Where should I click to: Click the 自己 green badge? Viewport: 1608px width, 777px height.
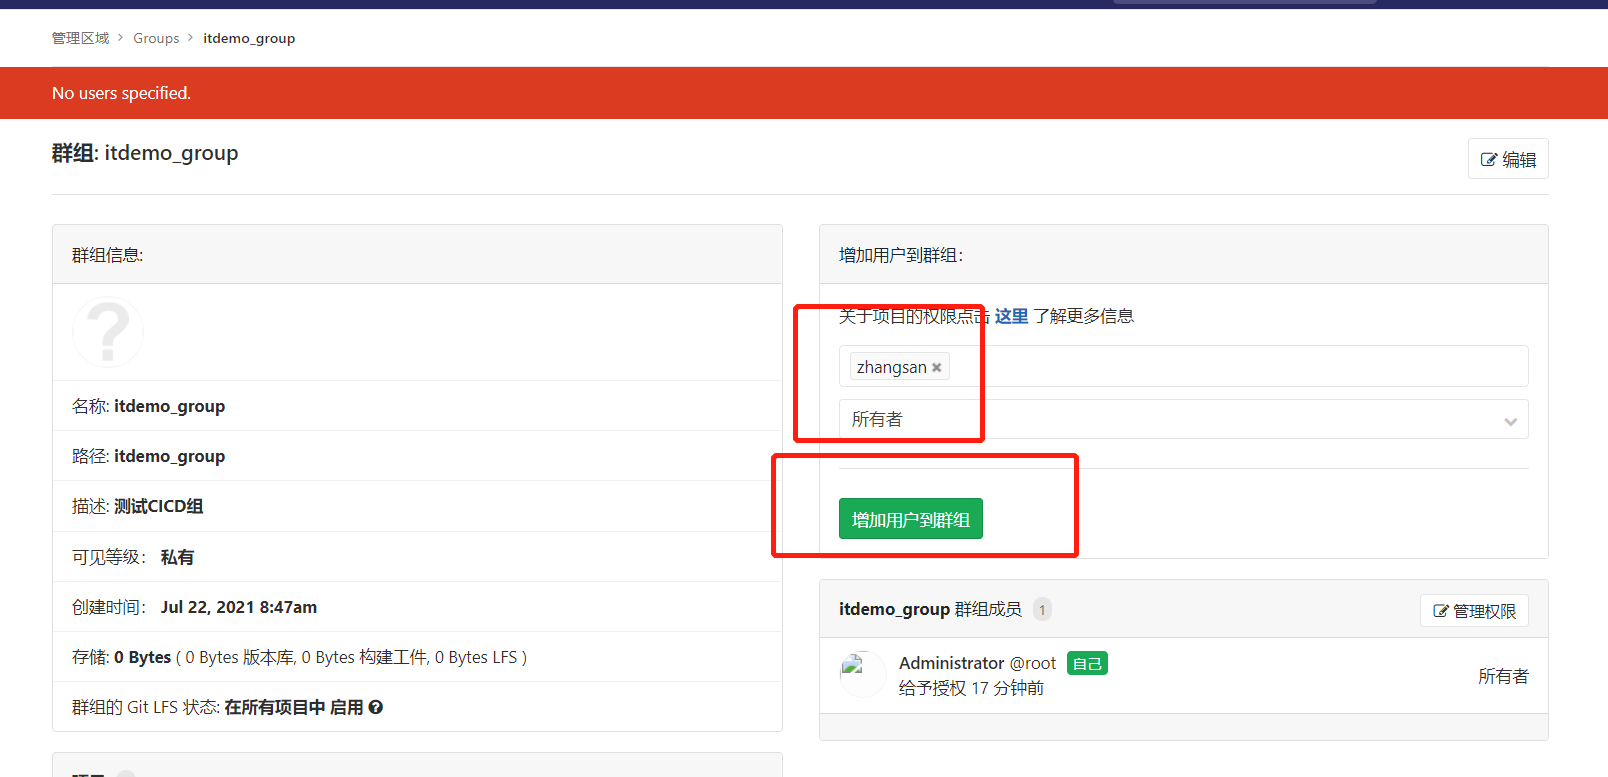1087,663
